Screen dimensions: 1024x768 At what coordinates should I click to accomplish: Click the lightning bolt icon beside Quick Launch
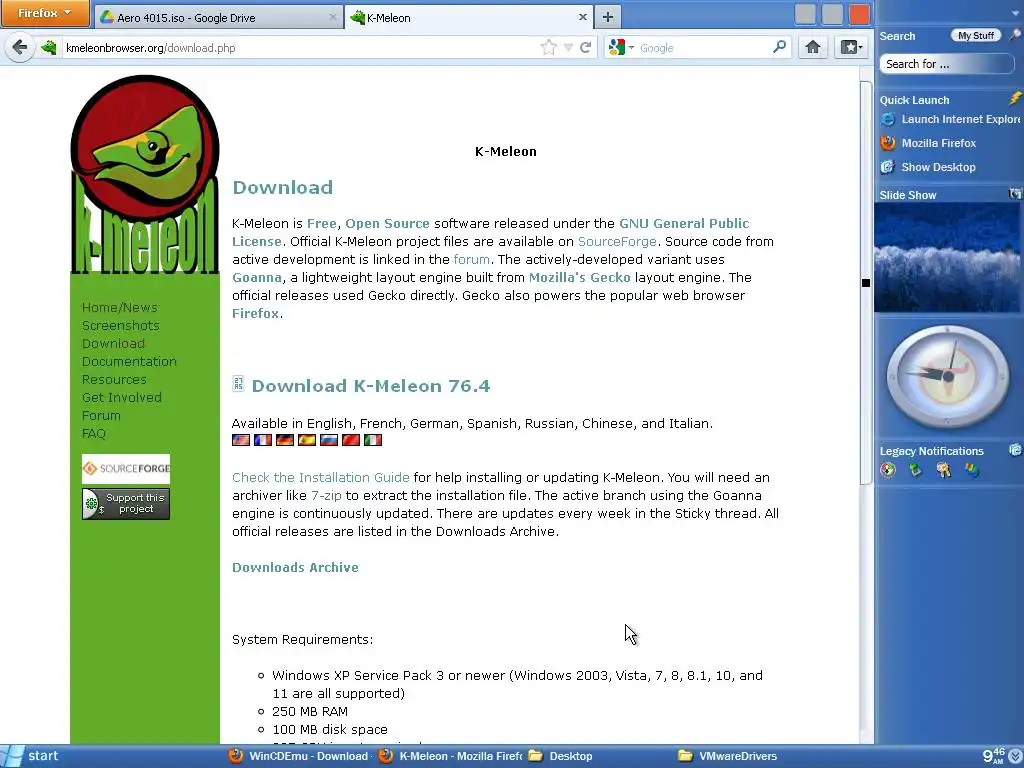pos(1014,99)
